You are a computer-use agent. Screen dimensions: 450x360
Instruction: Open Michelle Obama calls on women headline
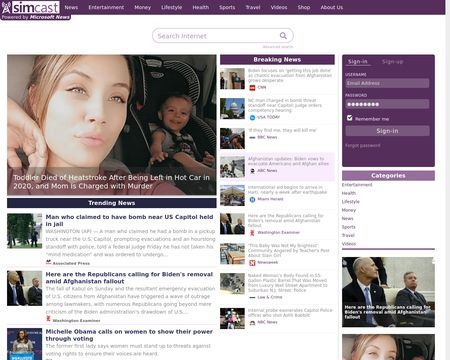(129, 335)
